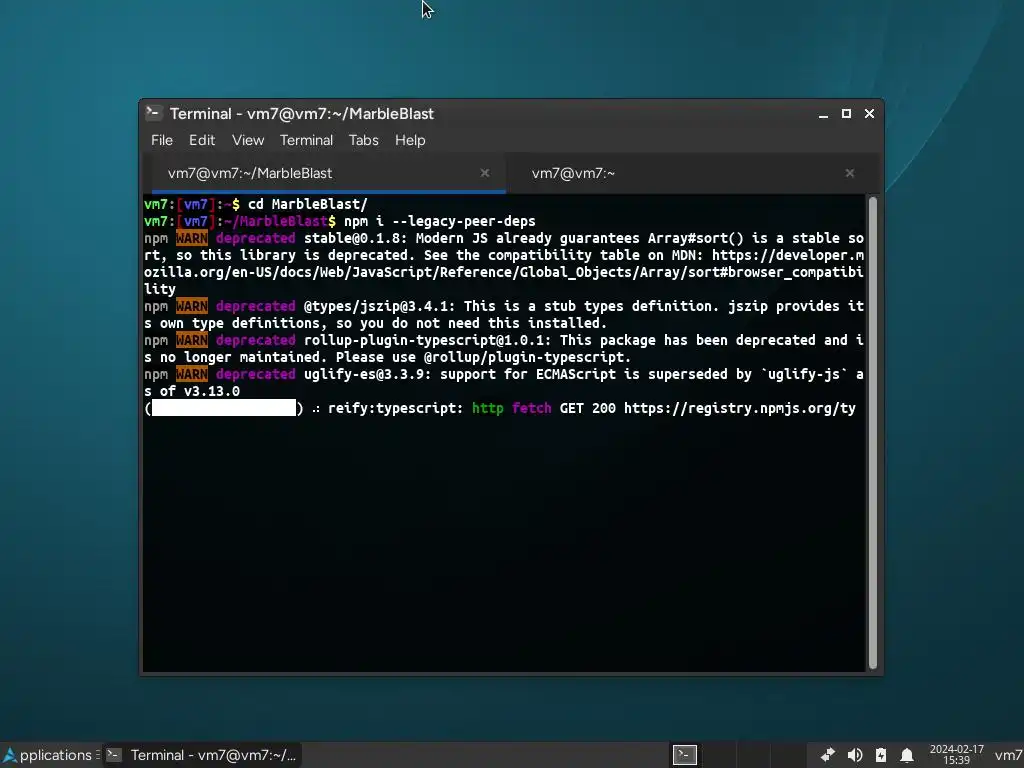Close the vm7@vm7:~ tab
The width and height of the screenshot is (1024, 768).
(x=850, y=173)
